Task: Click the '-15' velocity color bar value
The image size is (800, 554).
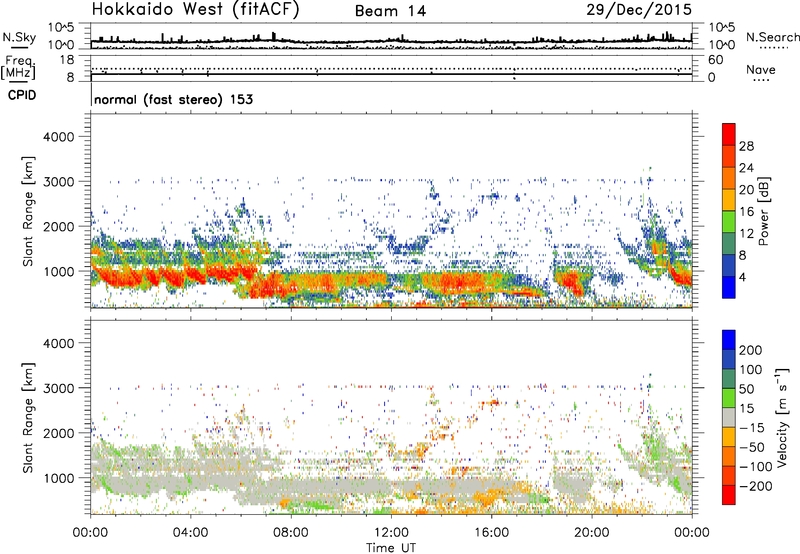Action: tap(752, 427)
